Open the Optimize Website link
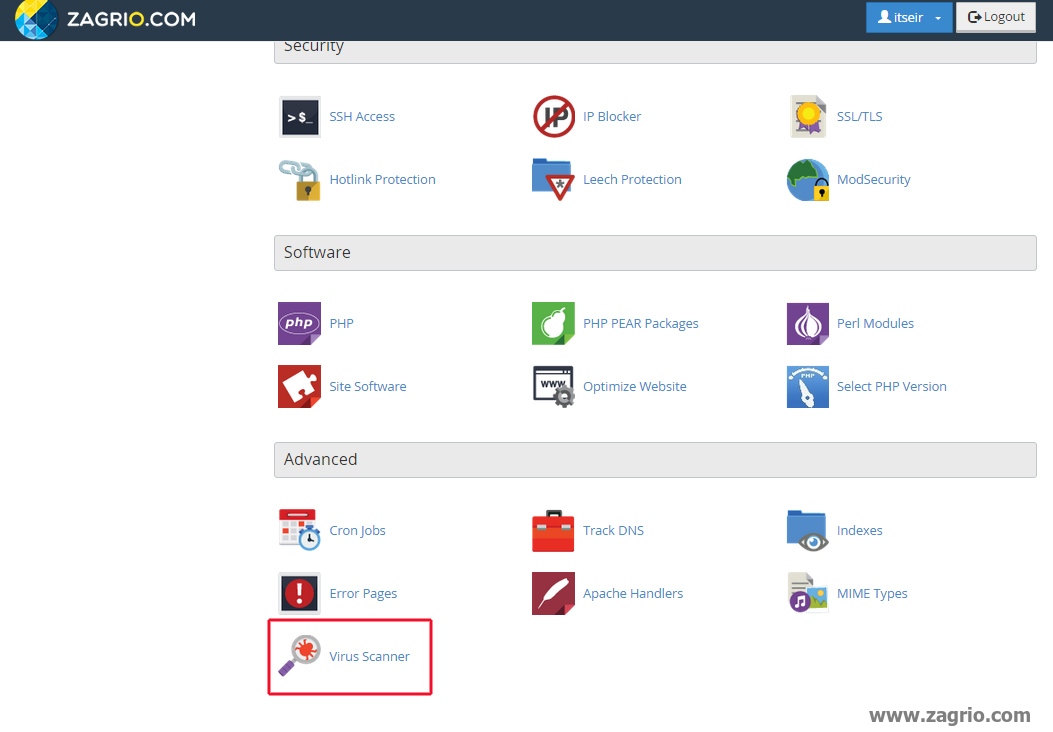 [x=634, y=387]
